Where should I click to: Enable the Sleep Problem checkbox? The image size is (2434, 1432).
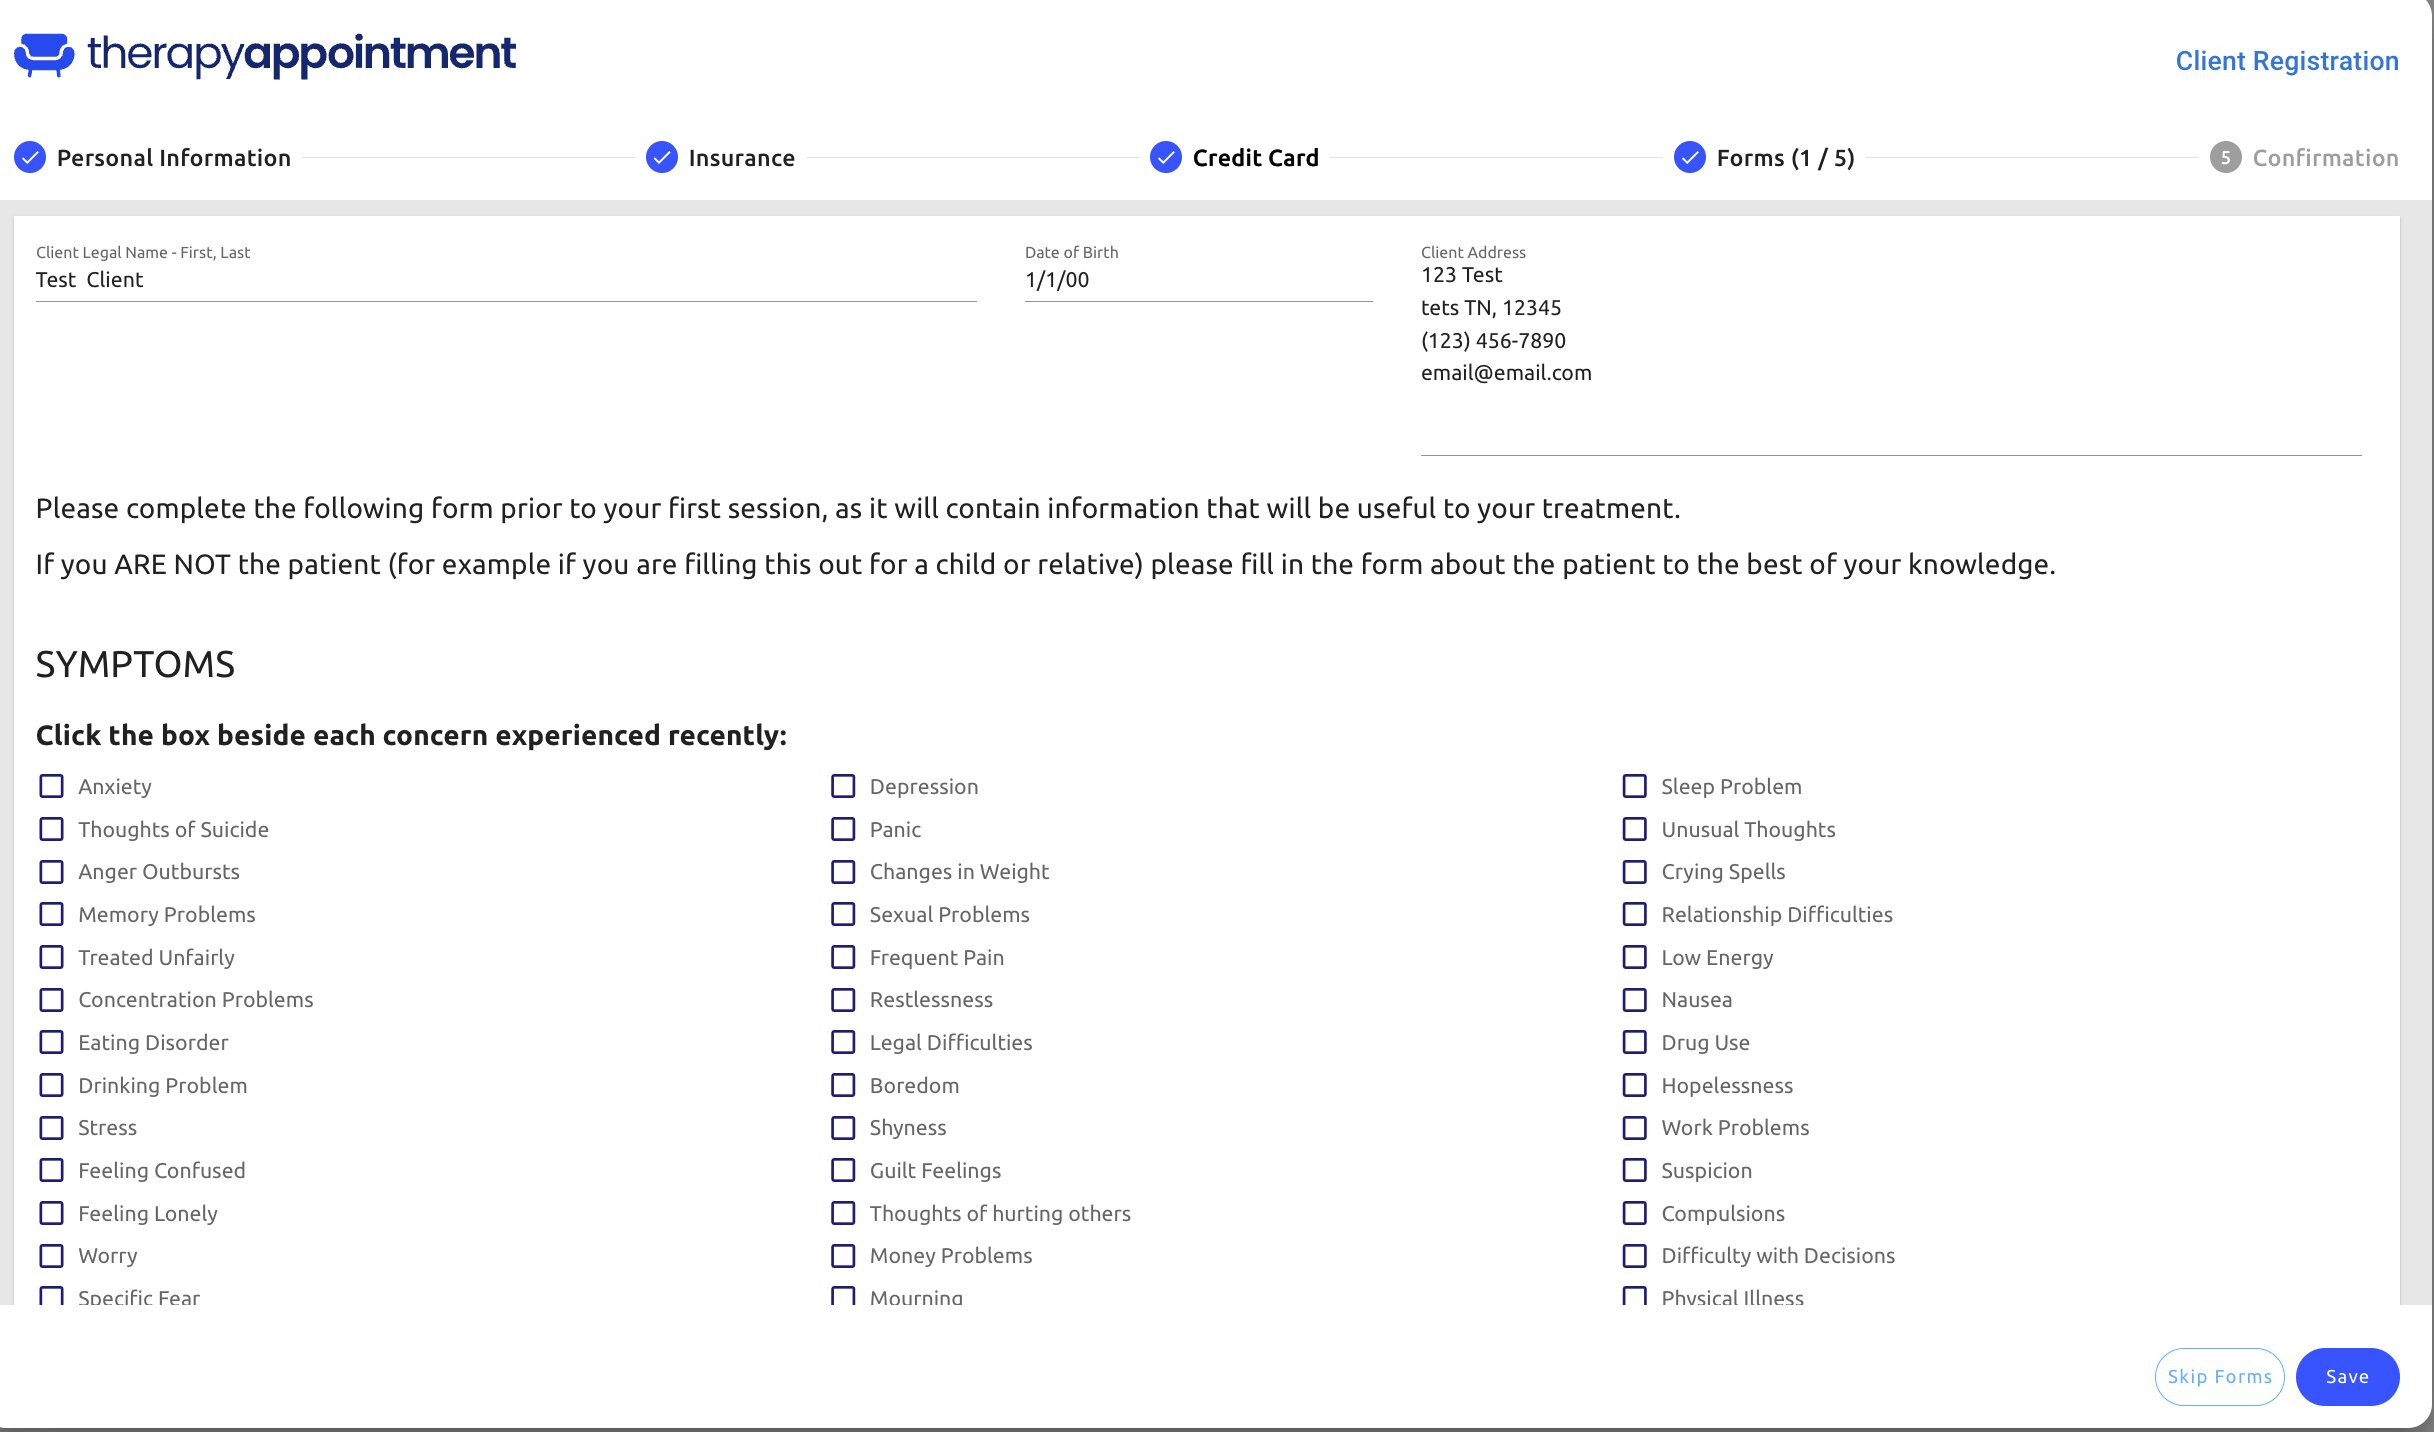point(1634,786)
